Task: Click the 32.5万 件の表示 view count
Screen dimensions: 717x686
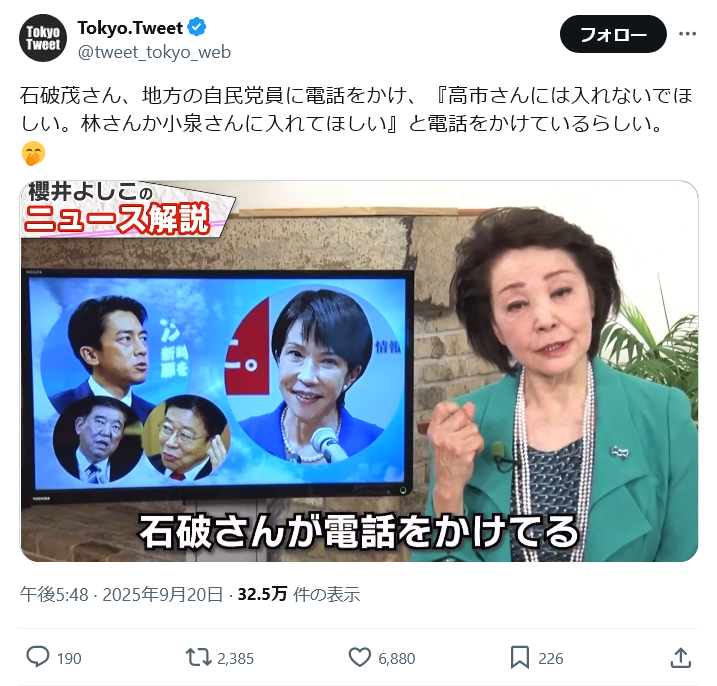Action: pyautogui.click(x=299, y=594)
